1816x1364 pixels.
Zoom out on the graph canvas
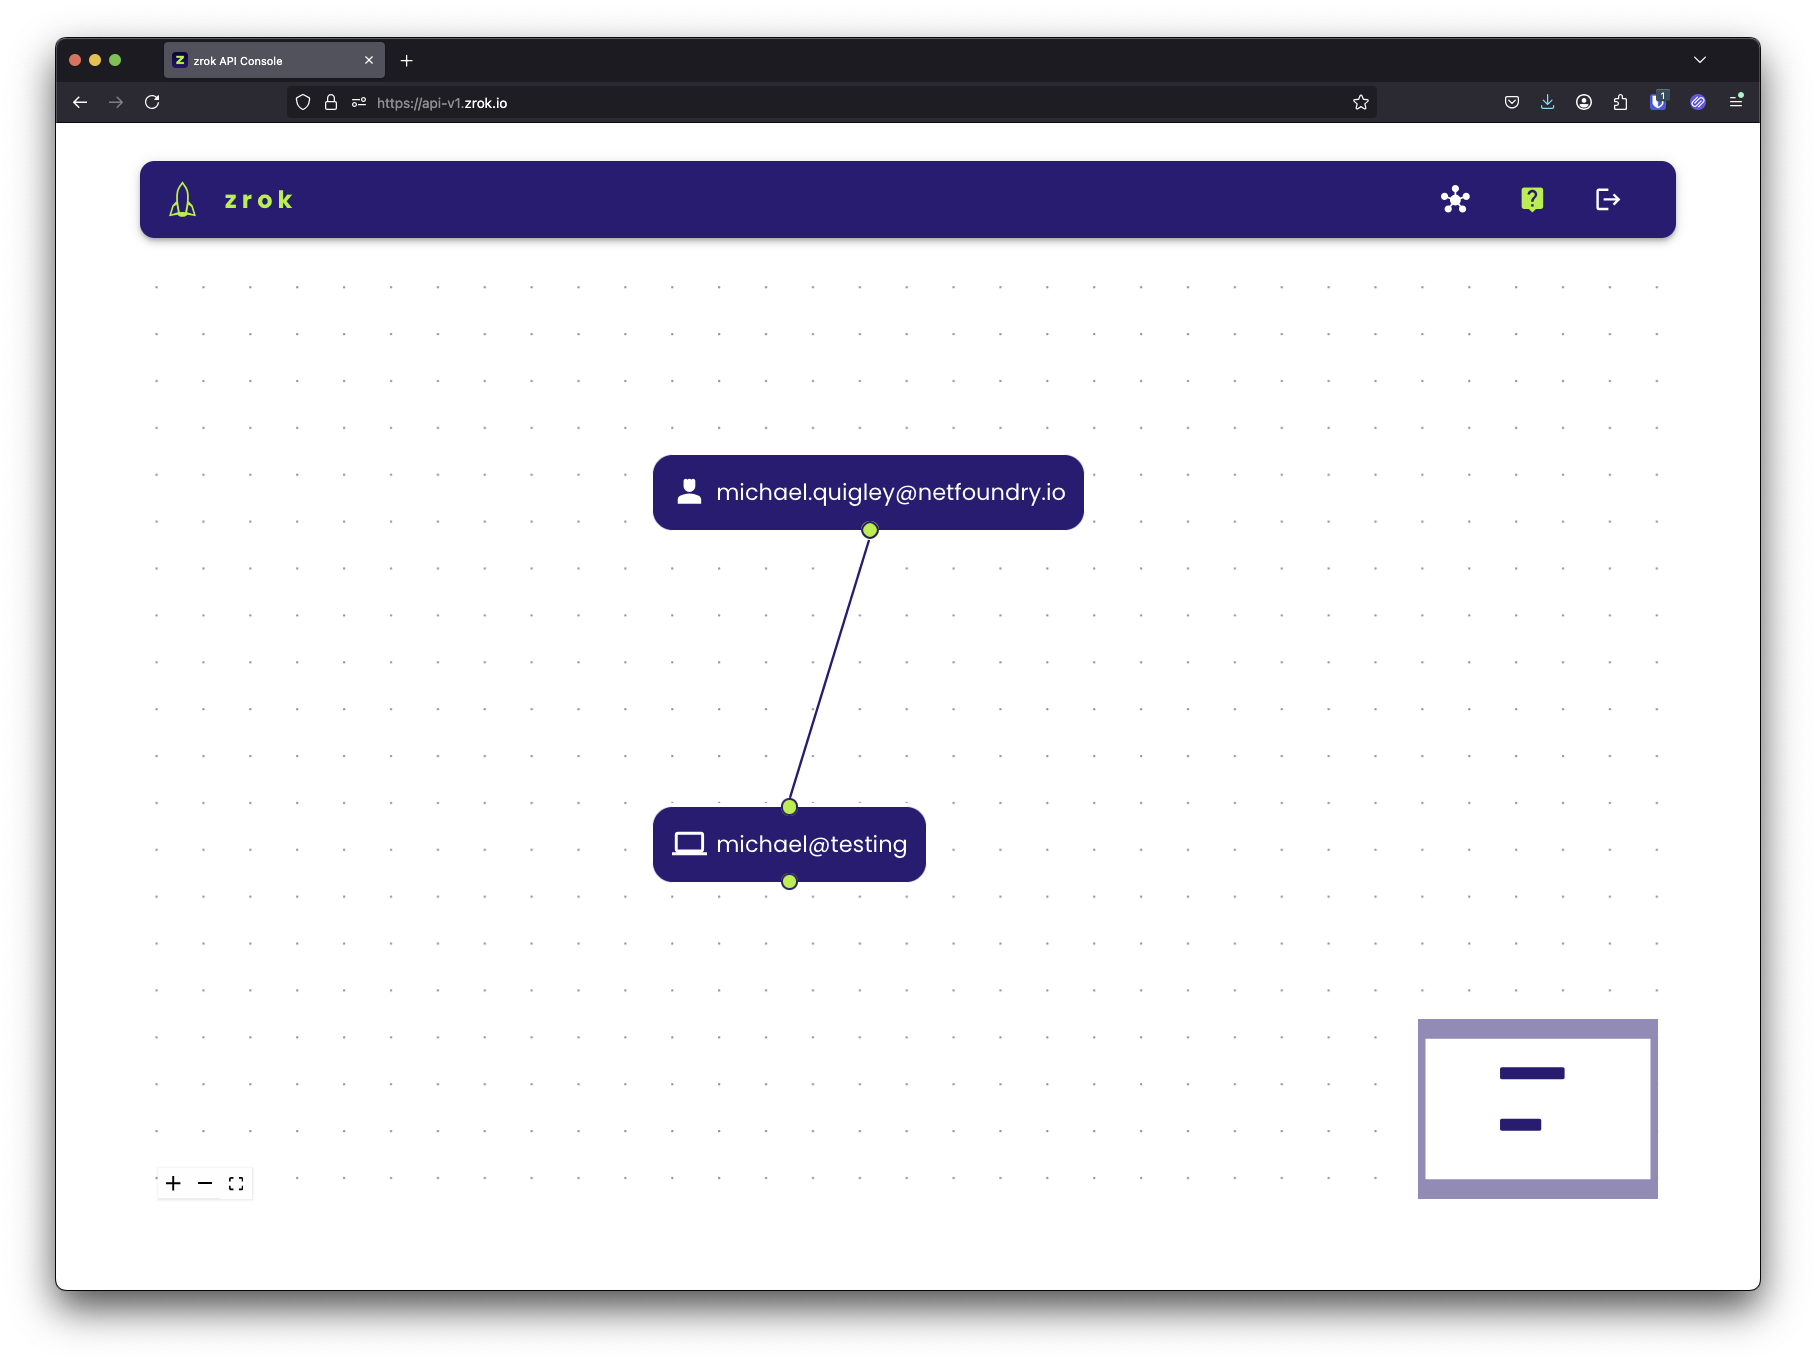[x=205, y=1183]
